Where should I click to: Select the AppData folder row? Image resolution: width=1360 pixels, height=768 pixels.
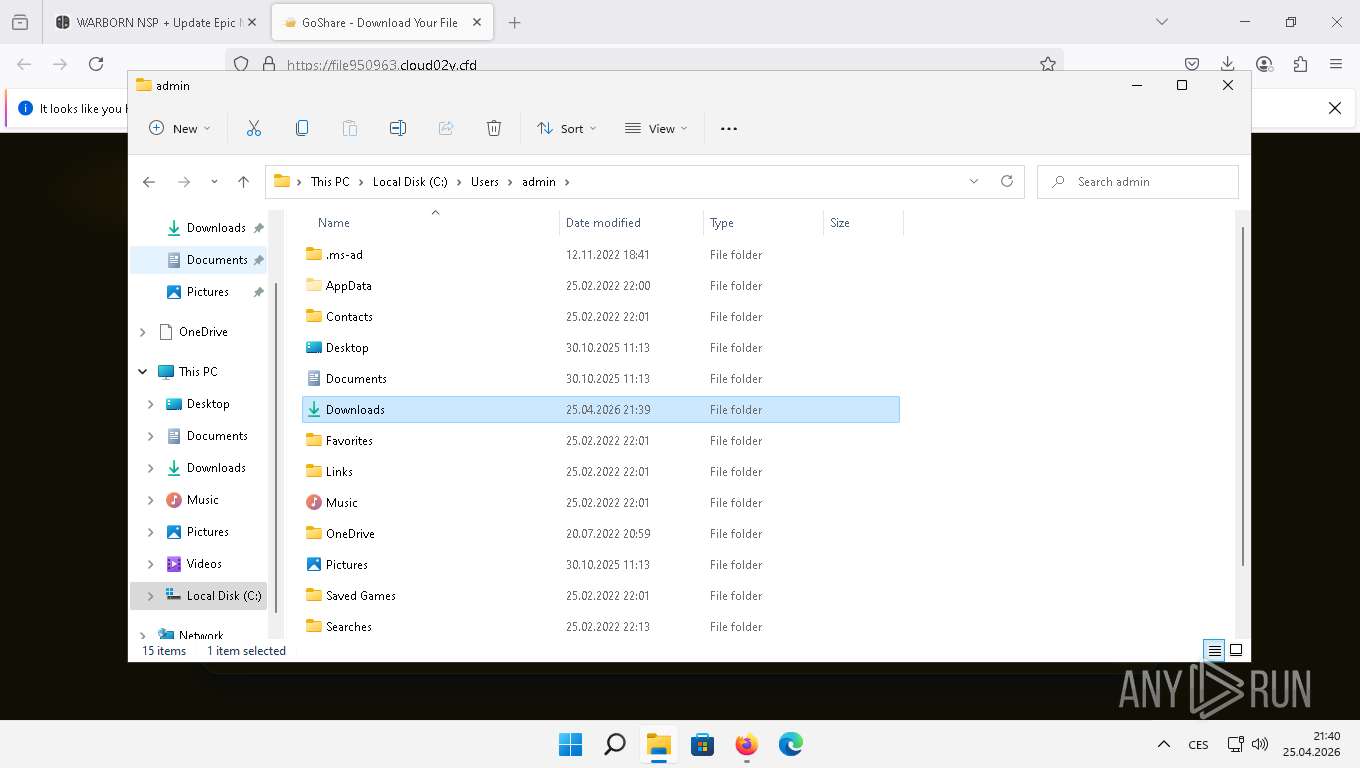coord(601,286)
